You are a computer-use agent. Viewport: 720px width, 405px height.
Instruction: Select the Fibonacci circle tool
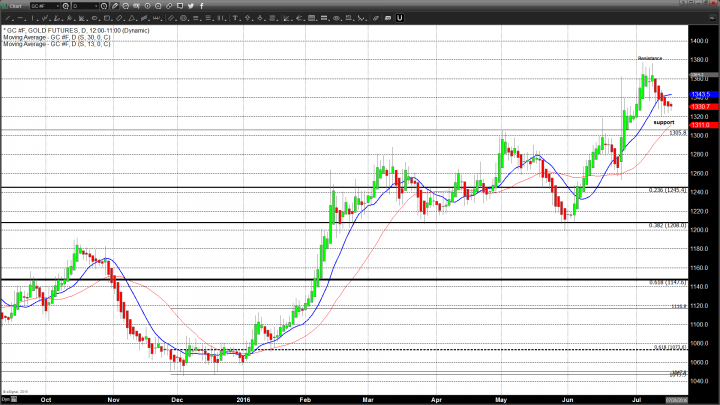pos(184,18)
